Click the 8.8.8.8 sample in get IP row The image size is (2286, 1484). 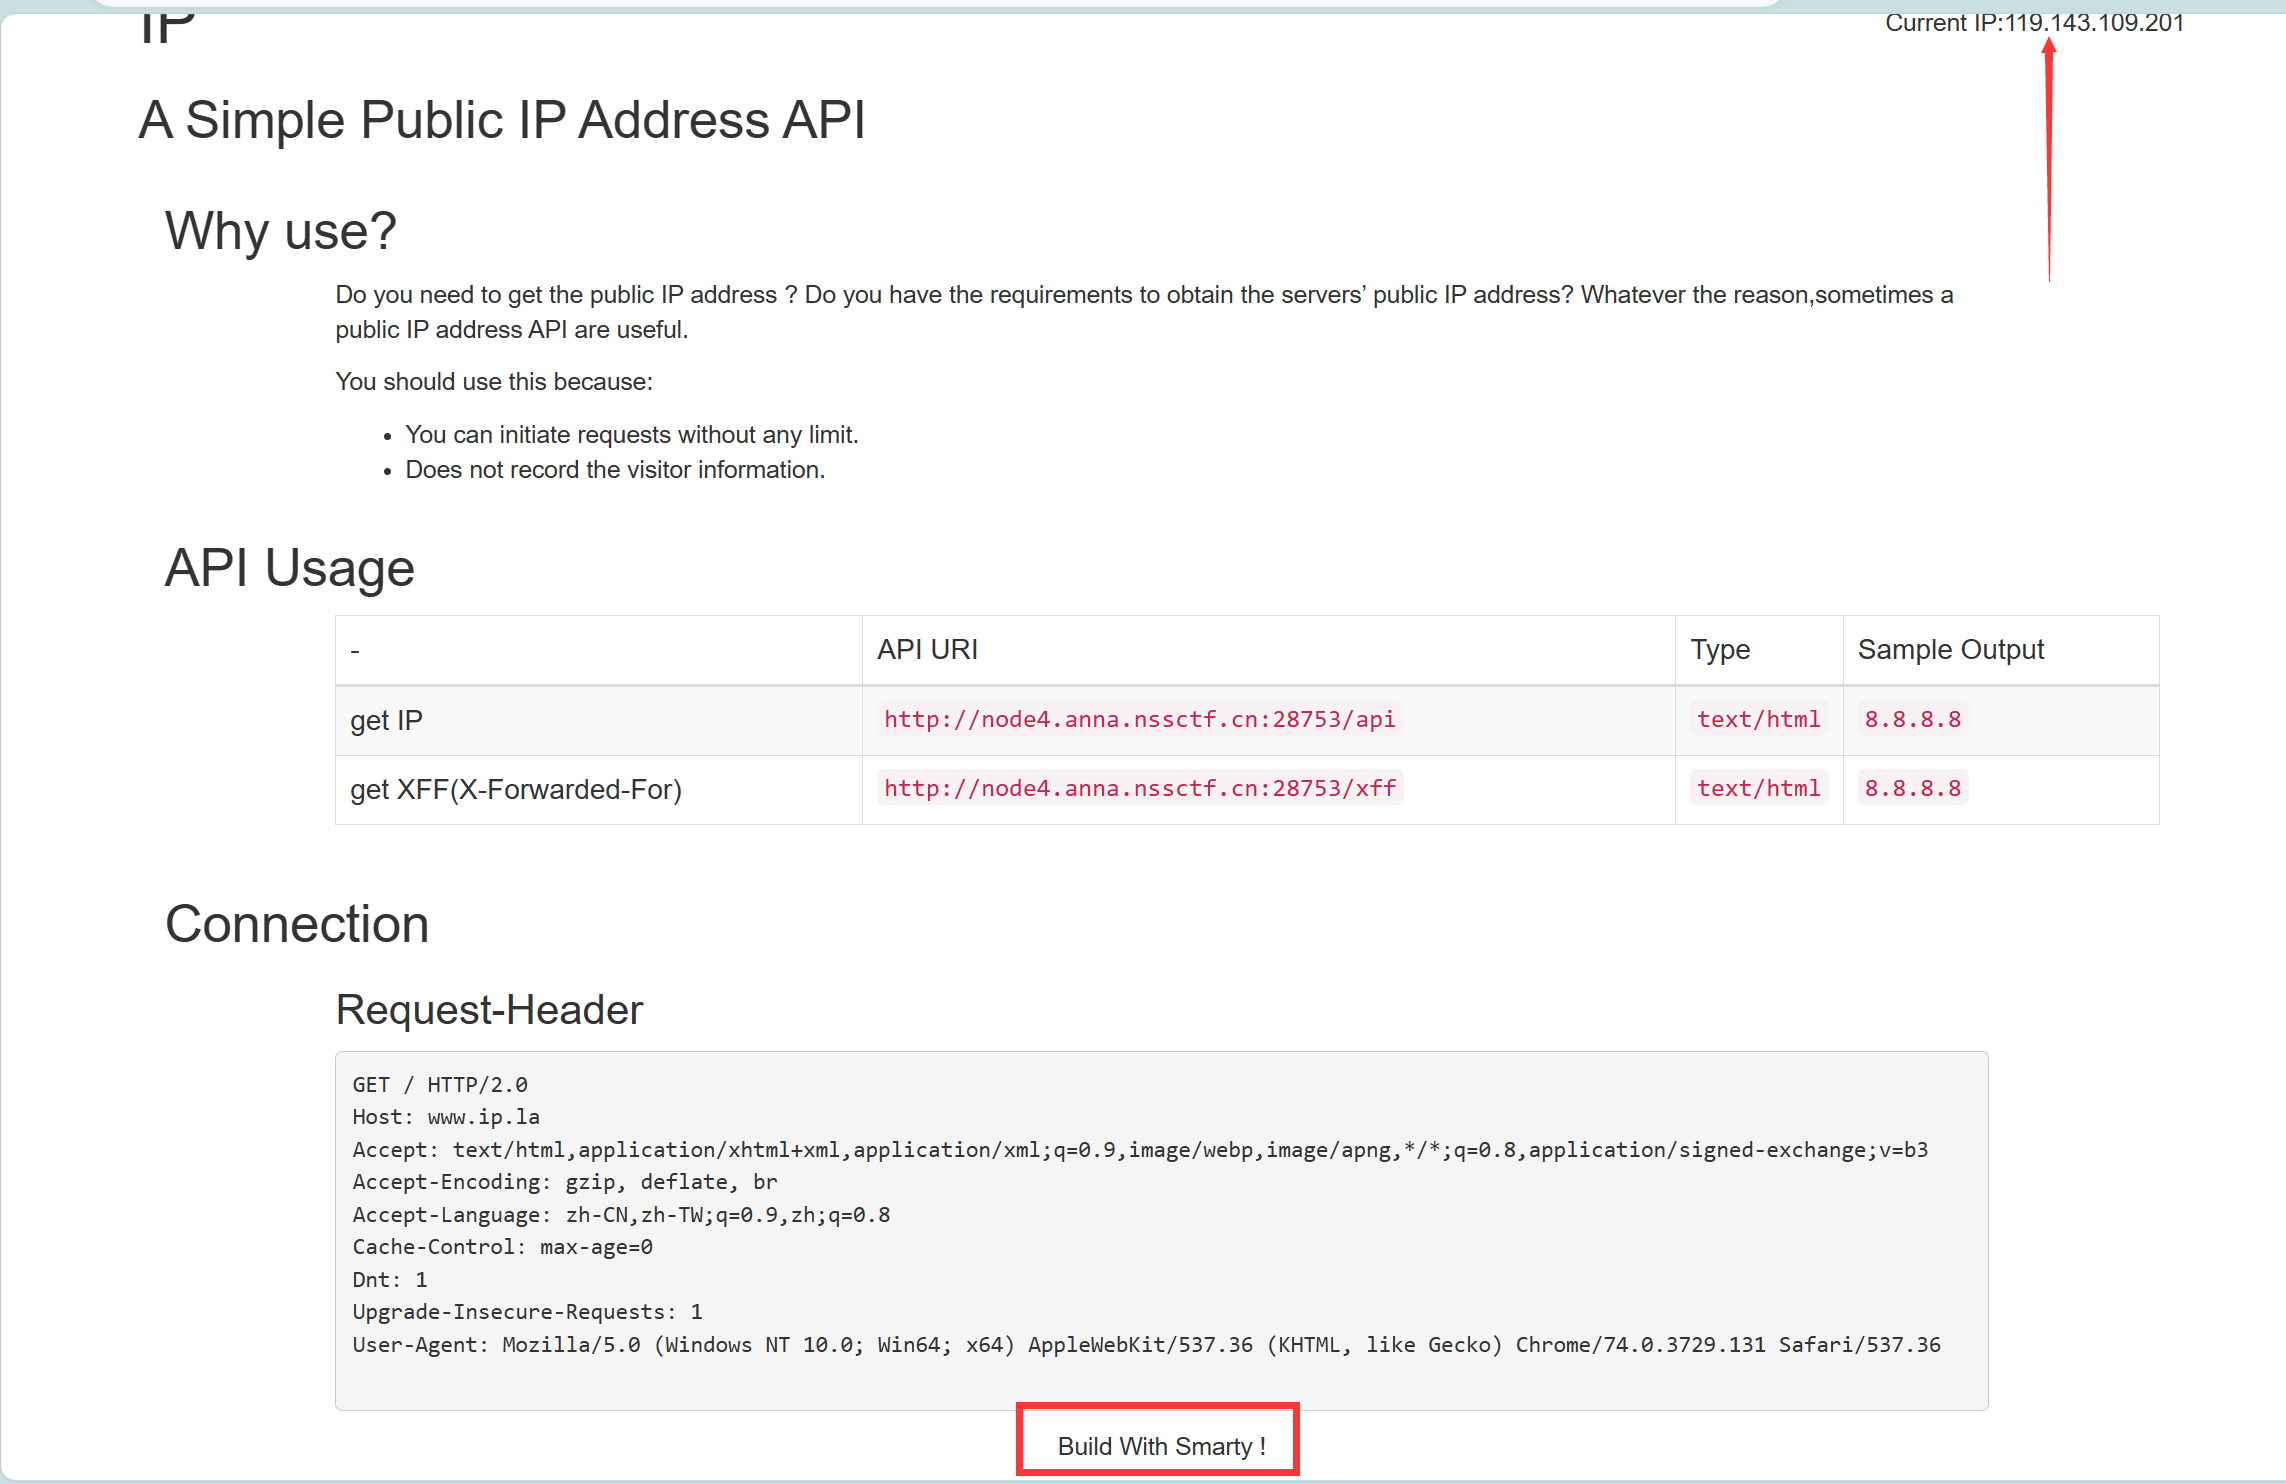point(1912,719)
